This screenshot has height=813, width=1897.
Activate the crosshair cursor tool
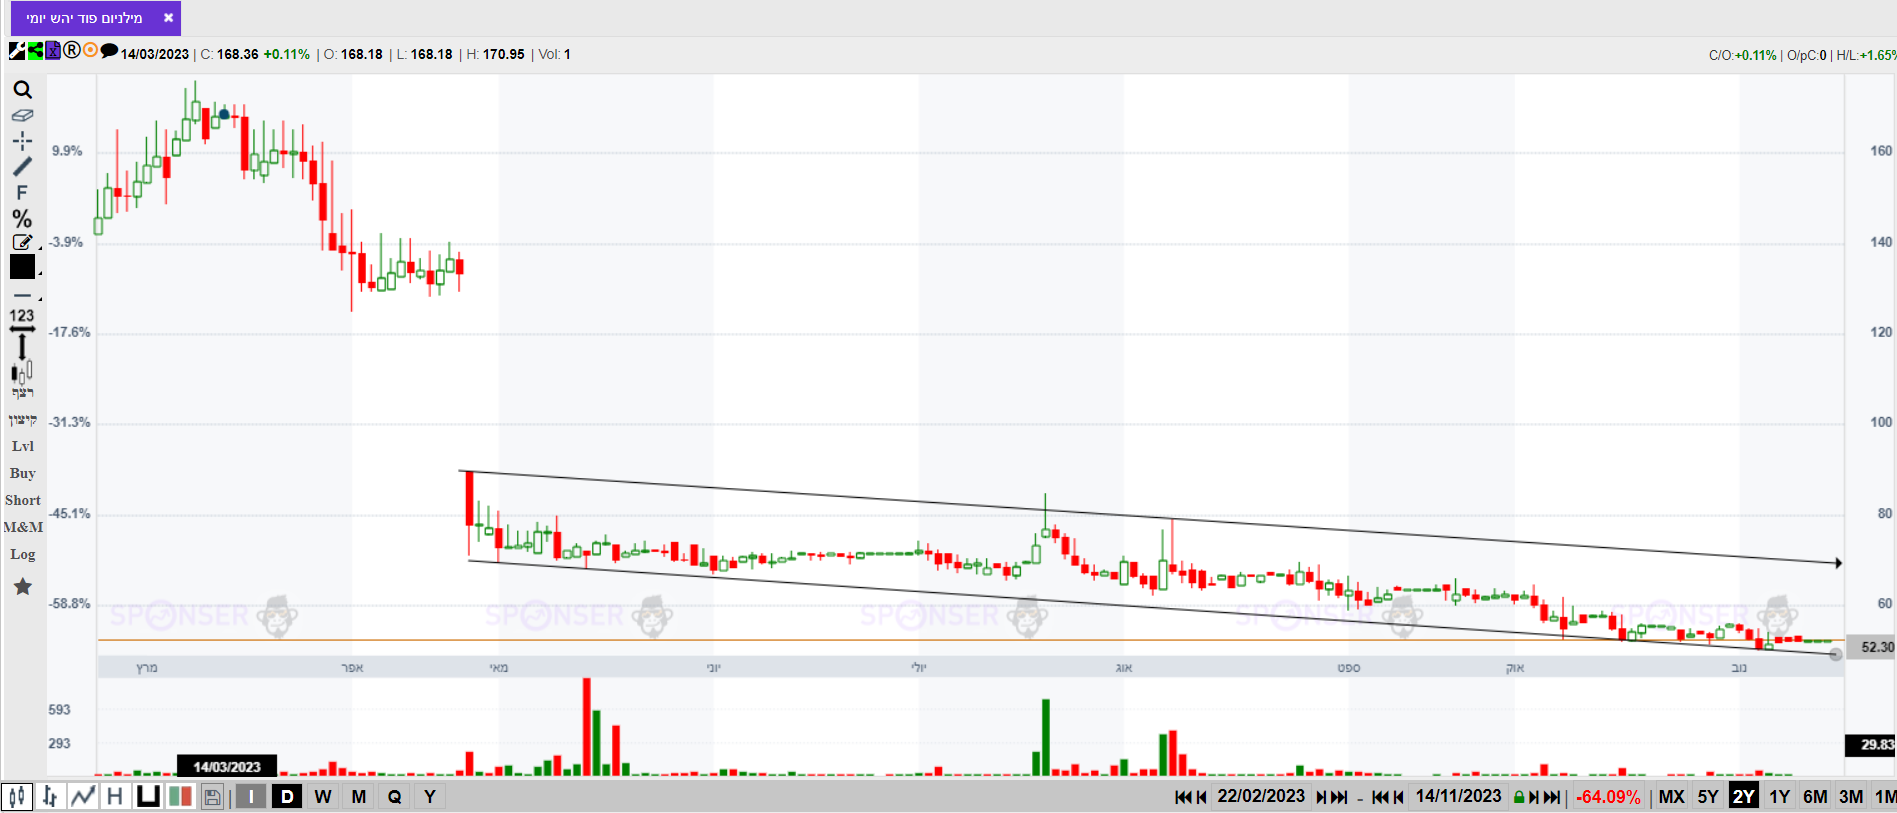pos(22,141)
